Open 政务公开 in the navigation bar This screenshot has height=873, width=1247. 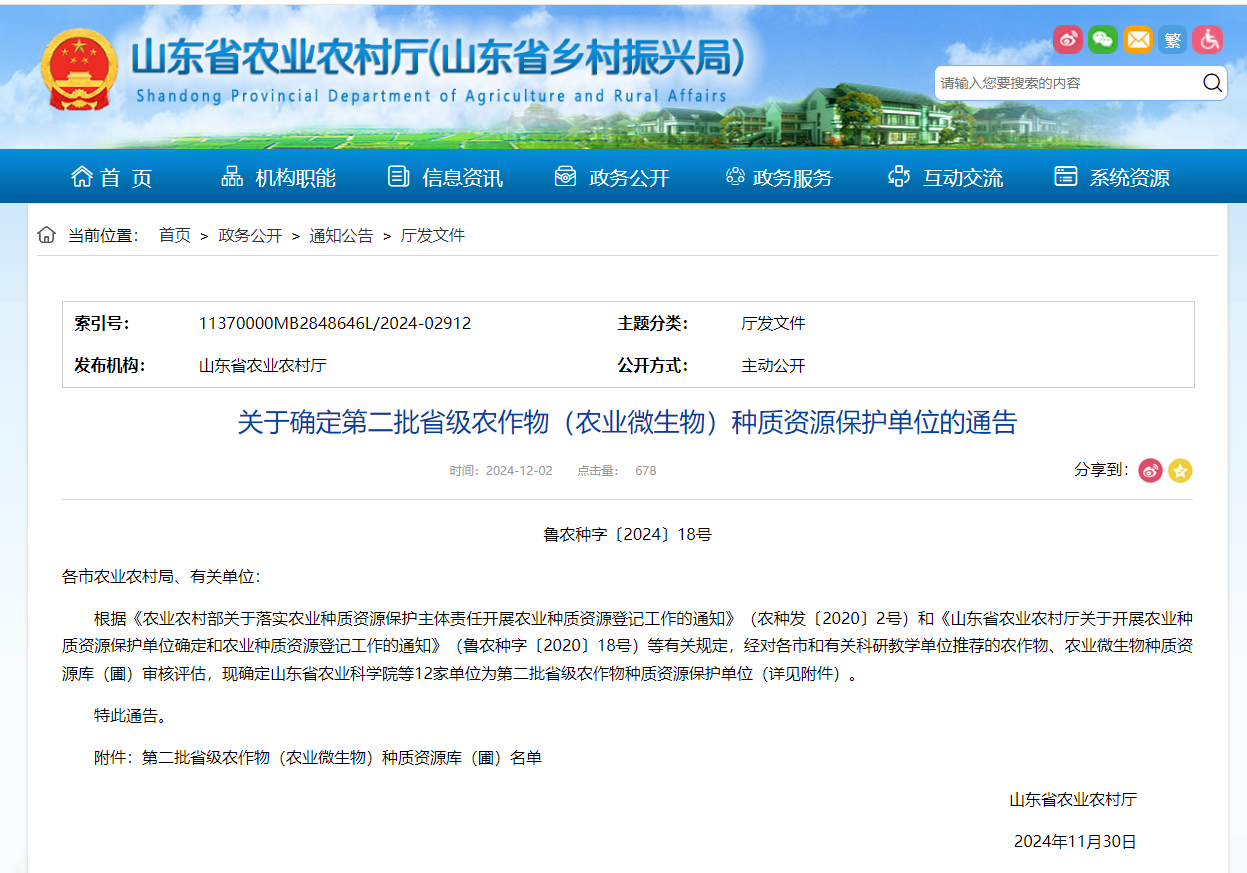tap(612, 178)
